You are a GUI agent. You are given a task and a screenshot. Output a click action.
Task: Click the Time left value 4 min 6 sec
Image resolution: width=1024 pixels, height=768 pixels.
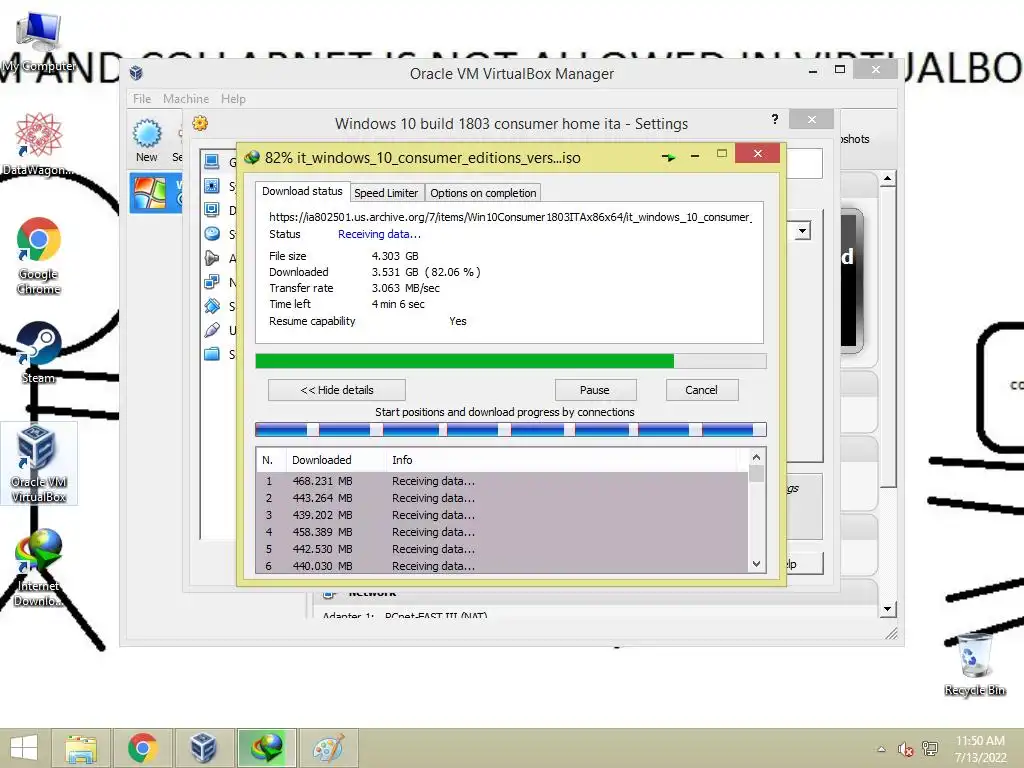[x=398, y=304]
